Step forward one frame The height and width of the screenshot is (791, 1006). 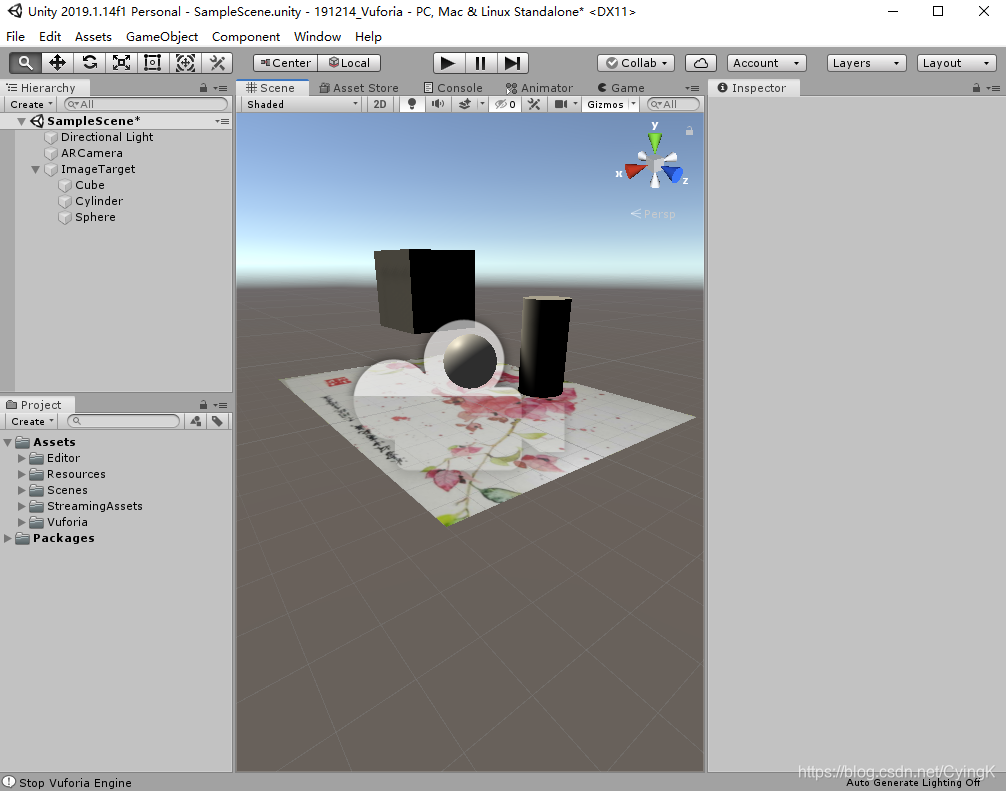tap(512, 63)
